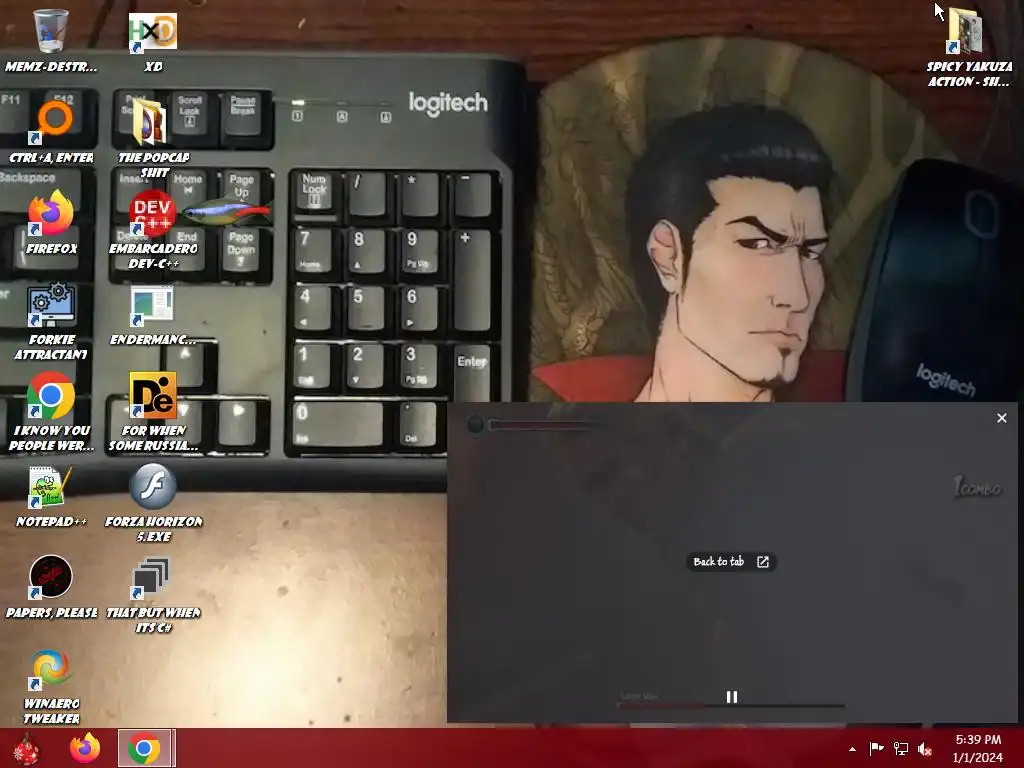Launch Chrome shortcut labeled I KNOW YOU PEOPLE
Viewport: 1024px width, 768px height.
[50, 395]
